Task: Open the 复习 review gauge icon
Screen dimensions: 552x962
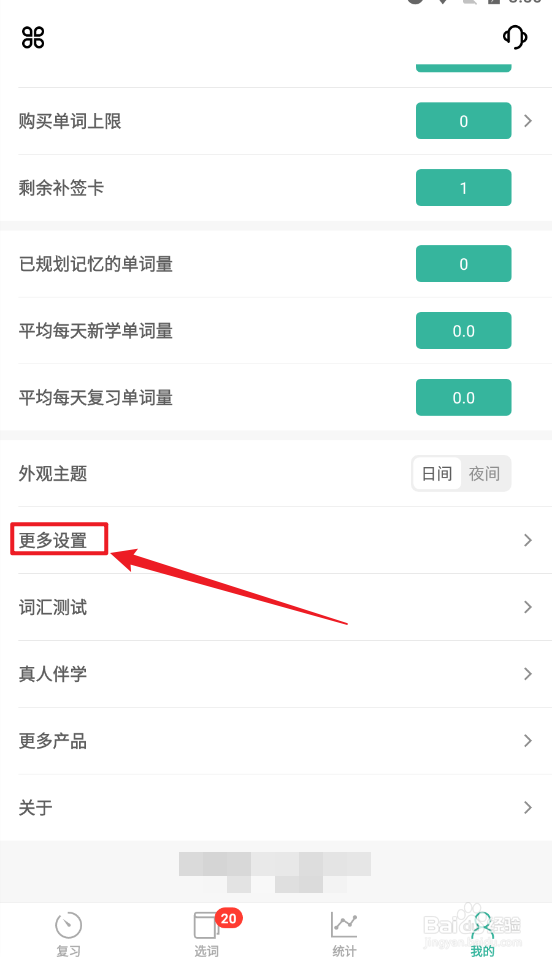Action: pos(68,925)
